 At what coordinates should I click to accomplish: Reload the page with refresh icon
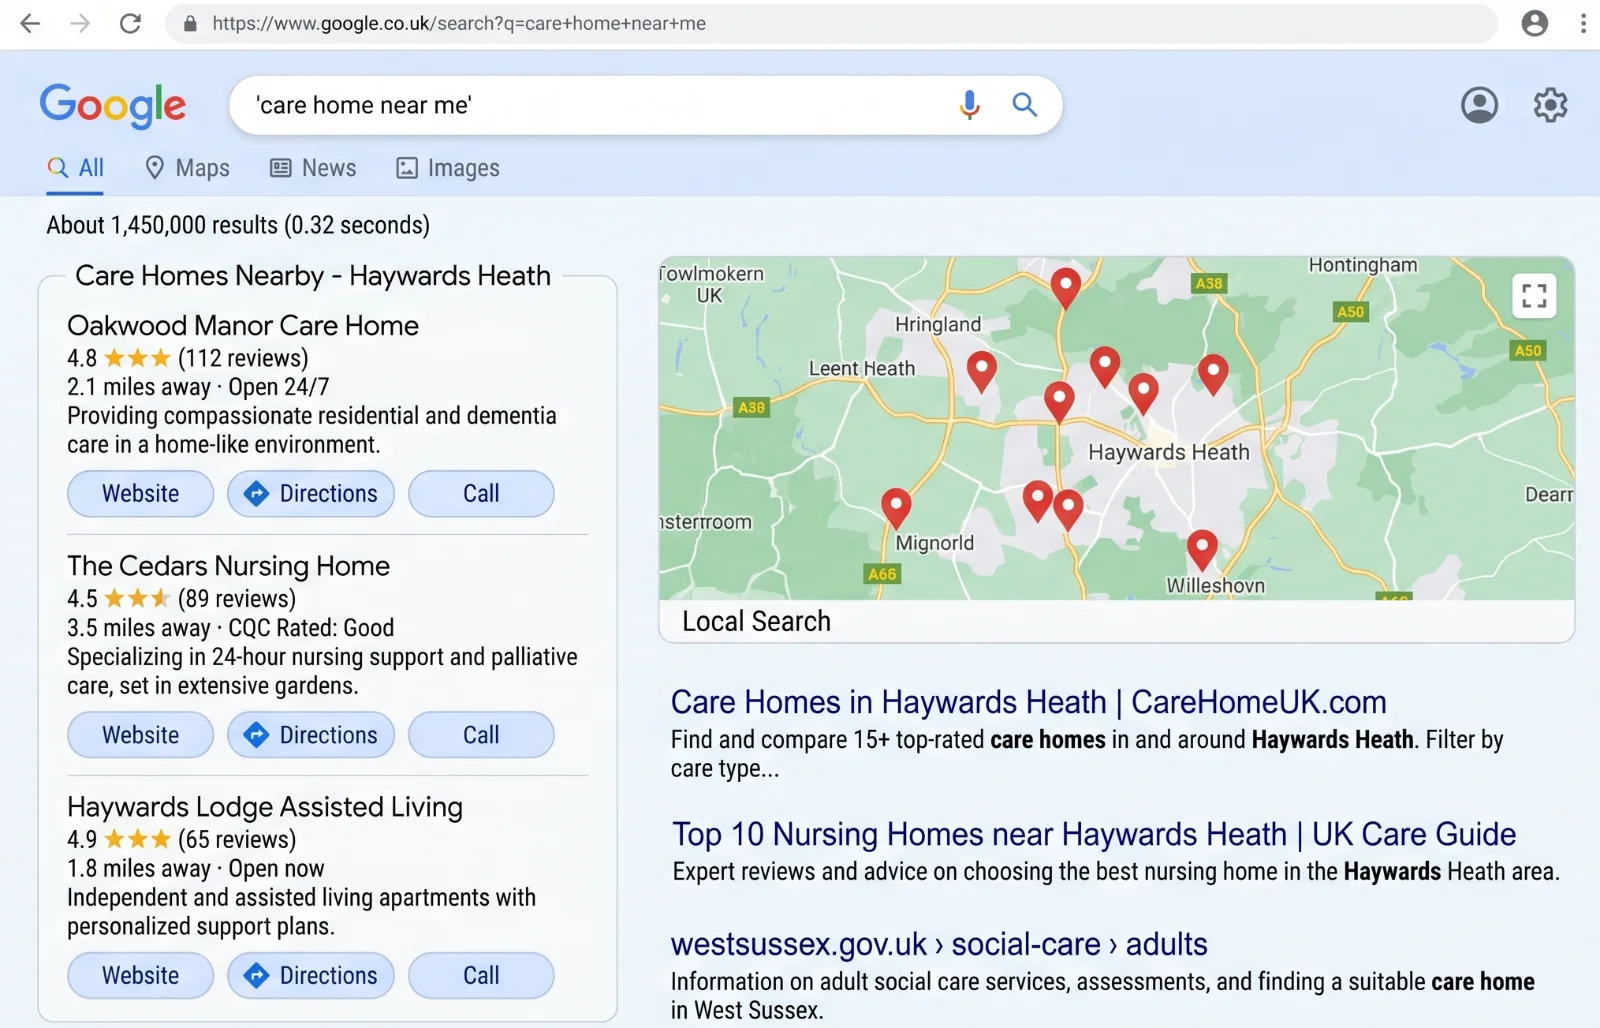130,23
